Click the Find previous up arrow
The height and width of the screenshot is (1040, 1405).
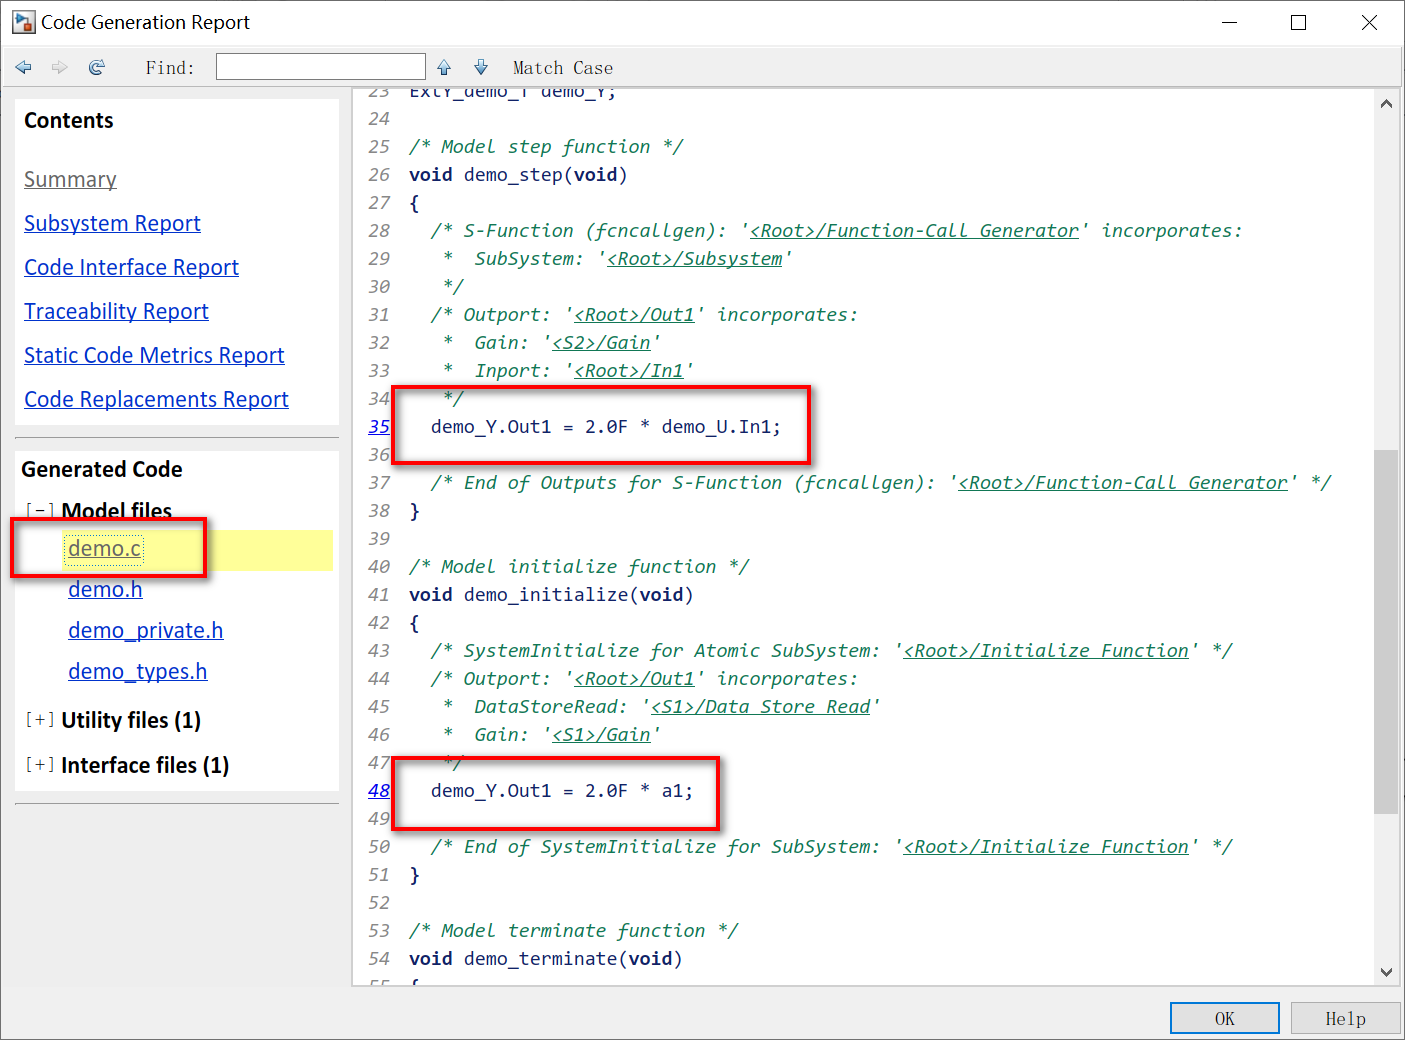point(444,67)
